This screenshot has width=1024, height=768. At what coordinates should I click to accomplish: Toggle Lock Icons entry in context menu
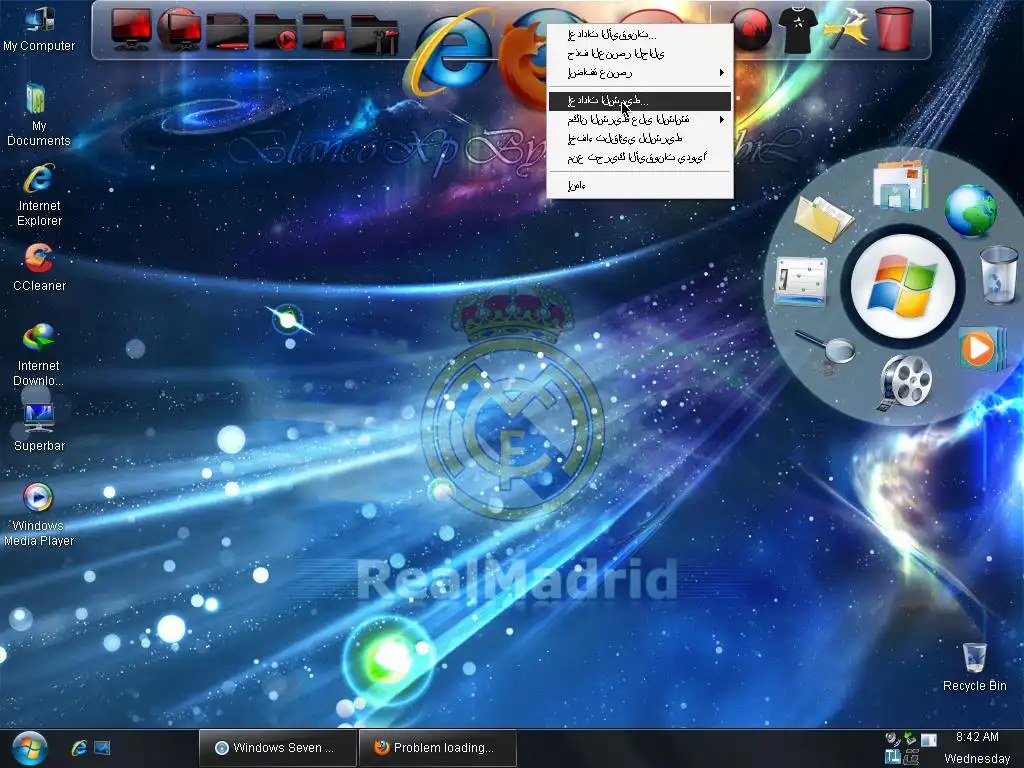[x=639, y=157]
